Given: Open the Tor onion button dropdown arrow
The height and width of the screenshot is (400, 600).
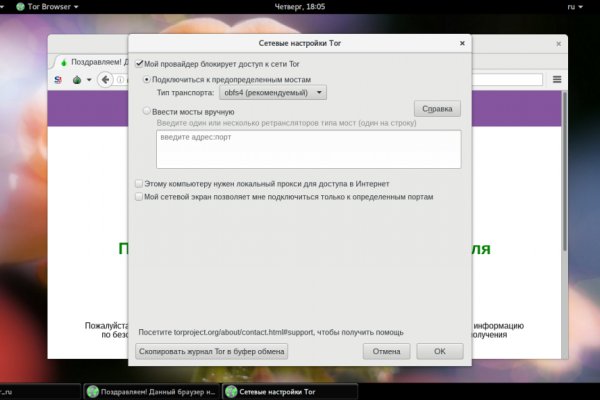Looking at the screenshot, I should pyautogui.click(x=88, y=80).
